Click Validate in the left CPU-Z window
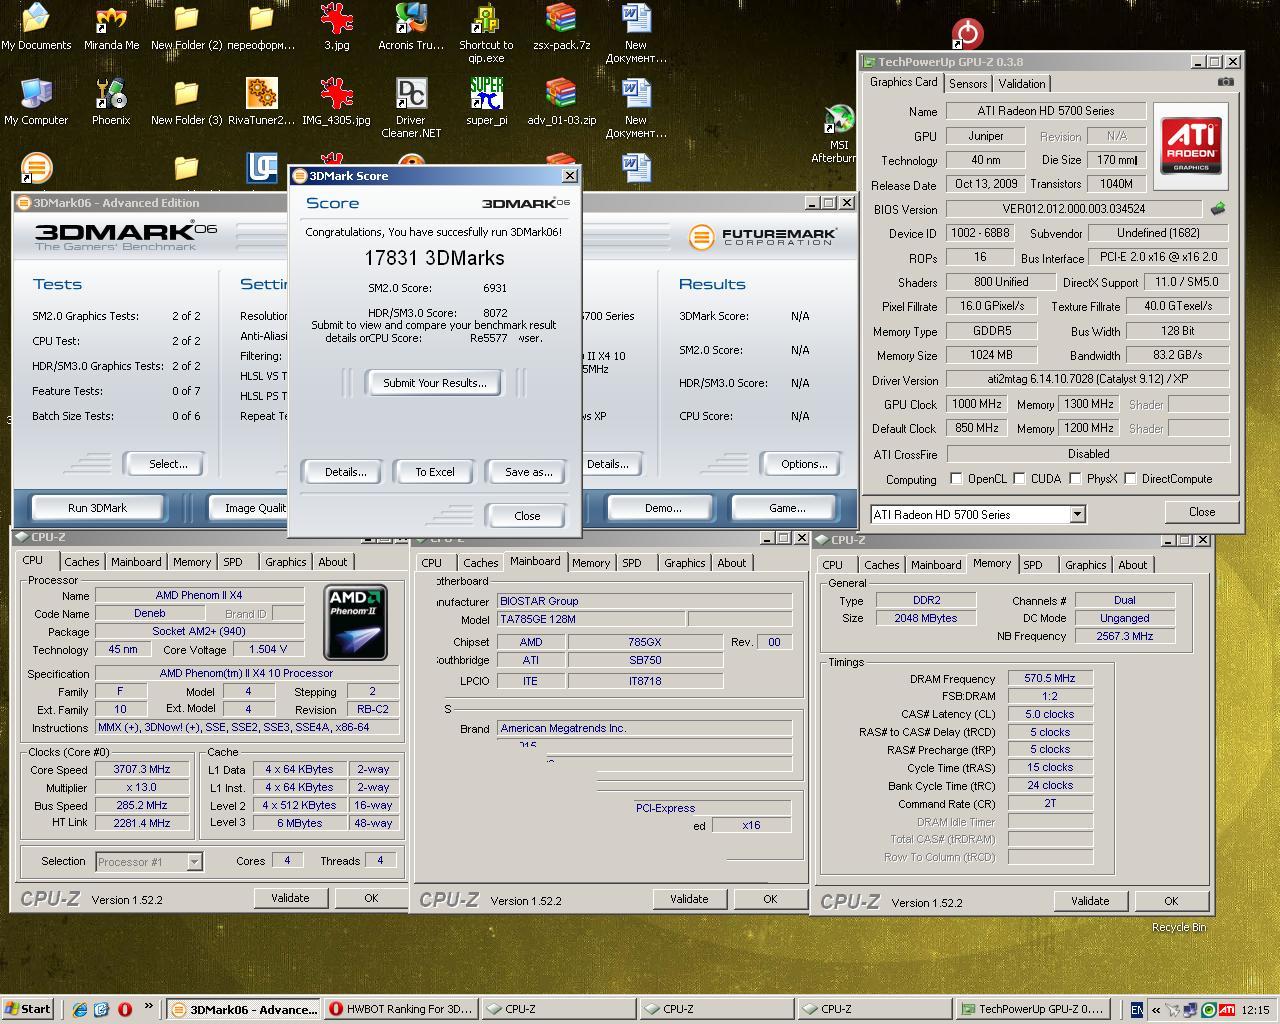 (x=290, y=898)
